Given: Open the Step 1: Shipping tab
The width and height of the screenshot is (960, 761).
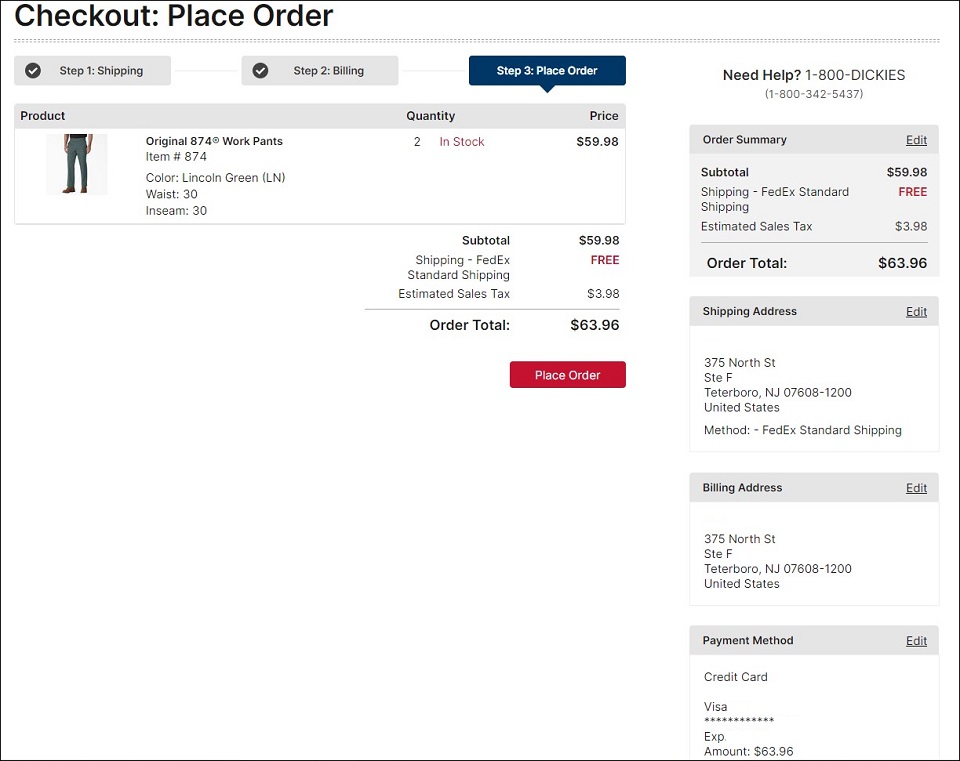Looking at the screenshot, I should click(x=92, y=70).
